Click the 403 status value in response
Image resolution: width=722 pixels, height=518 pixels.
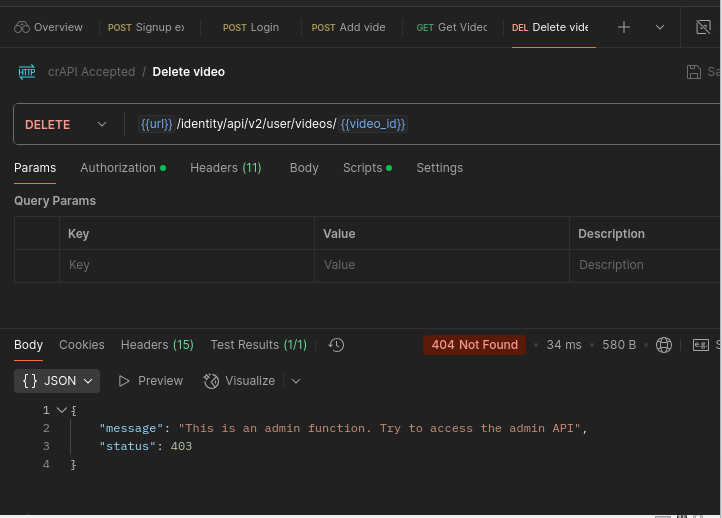pos(181,446)
